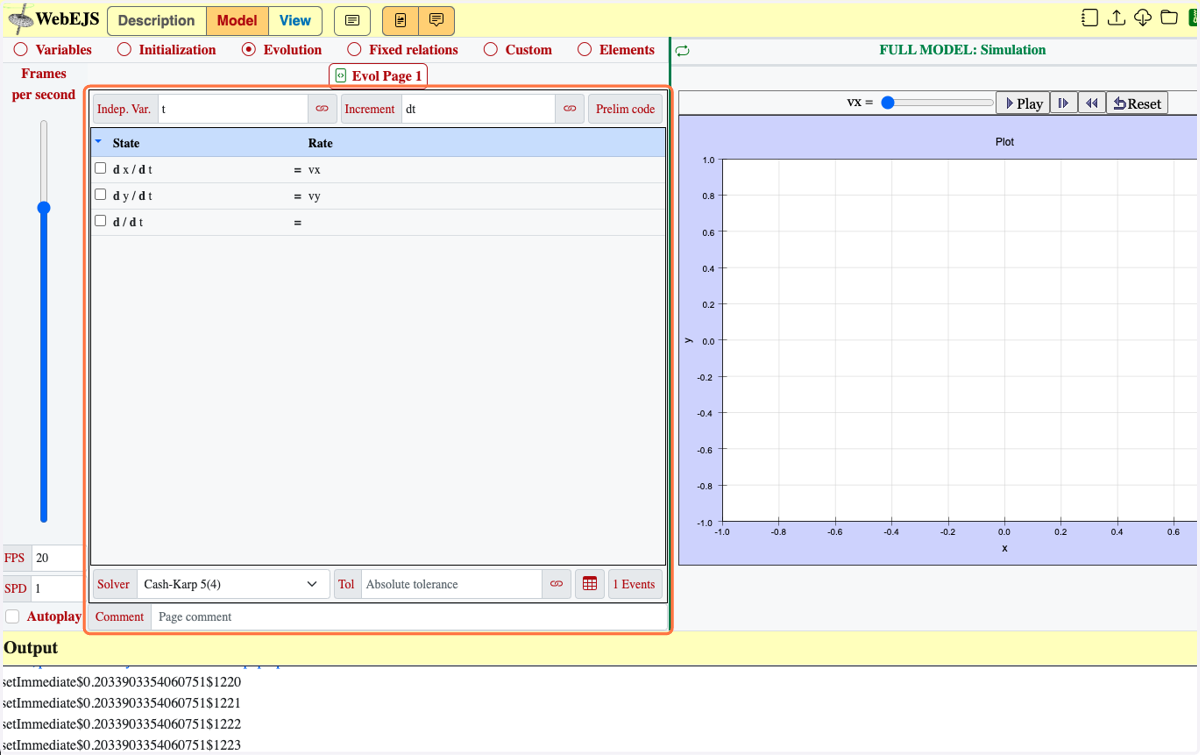Select the Evolution radio button
This screenshot has height=755, width=1200.
[249, 49]
